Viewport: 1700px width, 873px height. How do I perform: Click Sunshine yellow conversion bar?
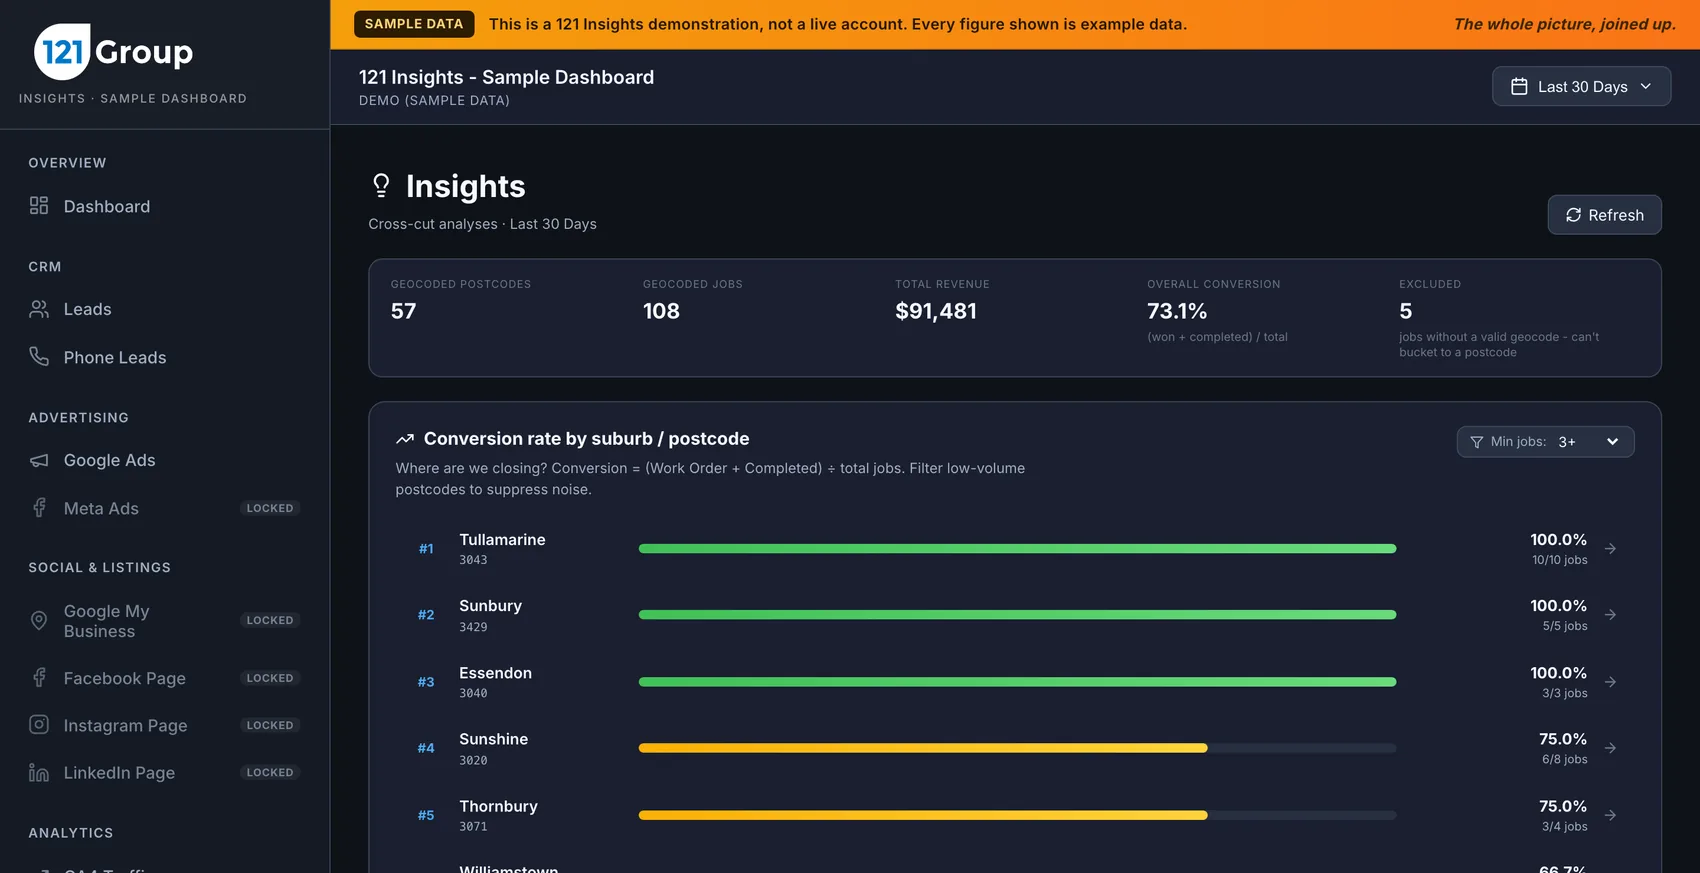[923, 748]
